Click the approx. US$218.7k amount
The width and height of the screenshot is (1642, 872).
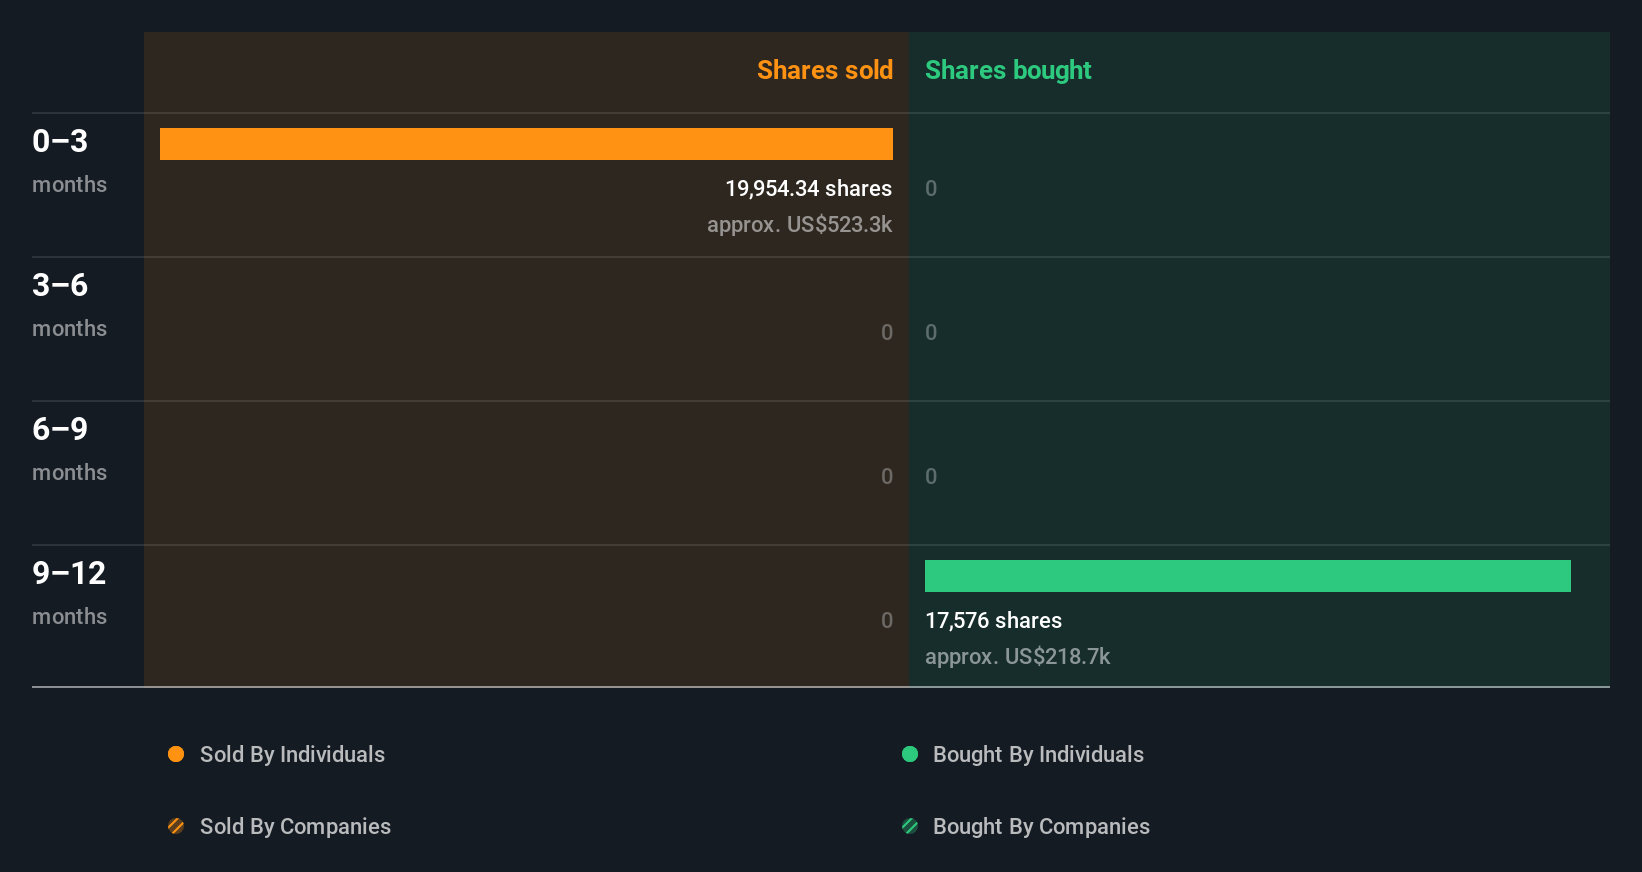(1017, 656)
